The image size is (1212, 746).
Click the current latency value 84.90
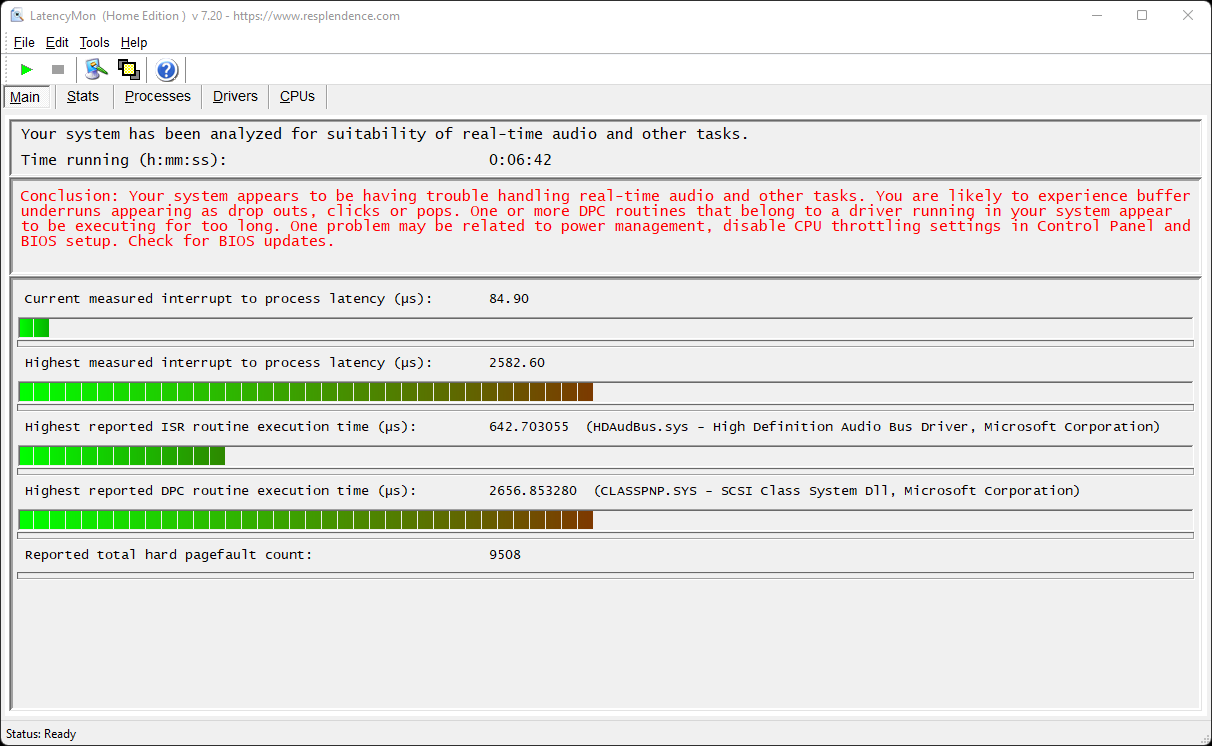(509, 299)
